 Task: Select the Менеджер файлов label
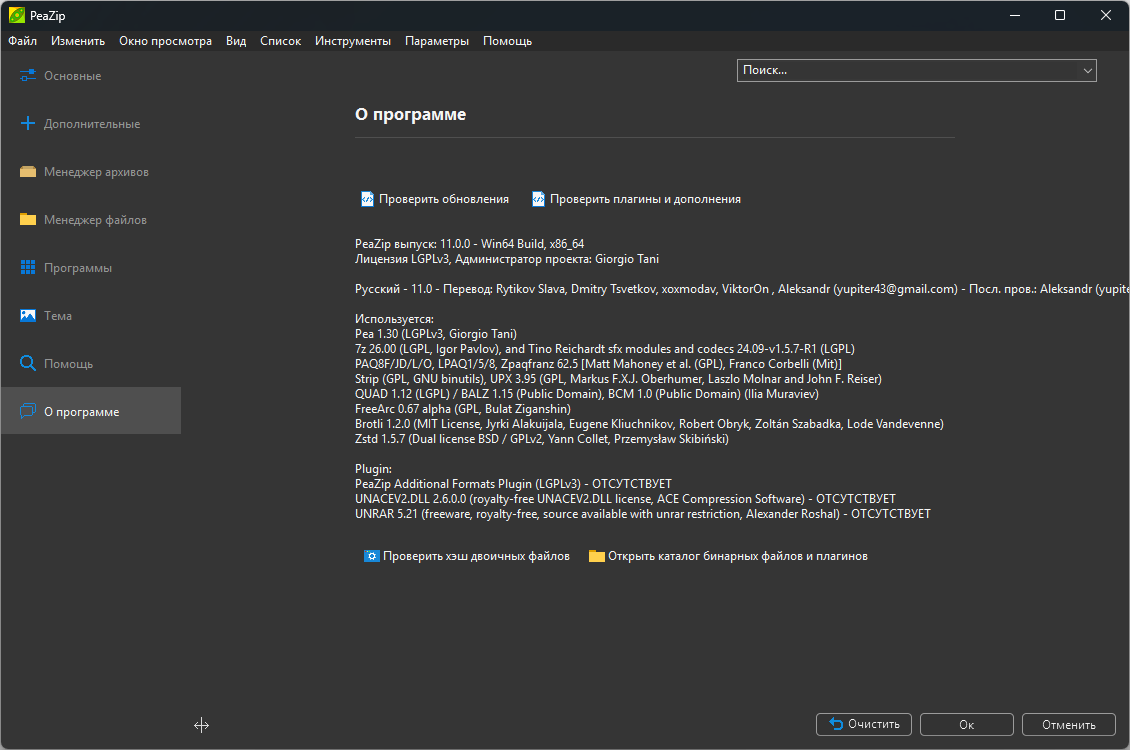95,220
